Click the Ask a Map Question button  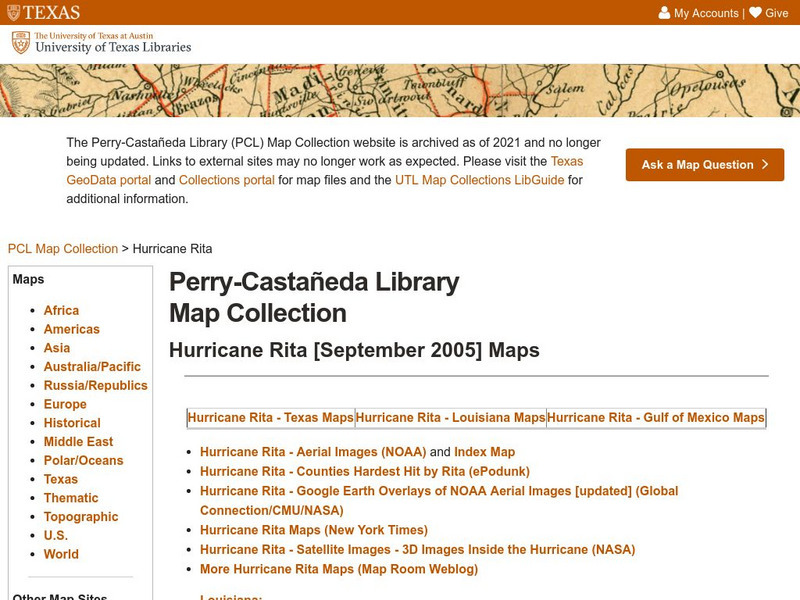click(x=704, y=165)
